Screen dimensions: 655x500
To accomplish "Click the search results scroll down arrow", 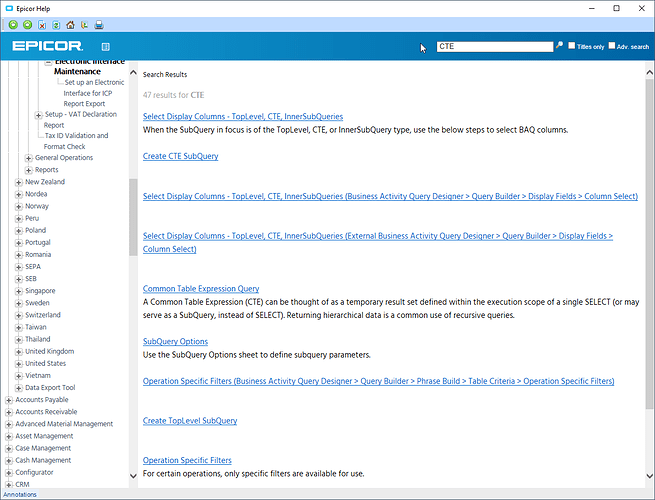I will point(650,476).
